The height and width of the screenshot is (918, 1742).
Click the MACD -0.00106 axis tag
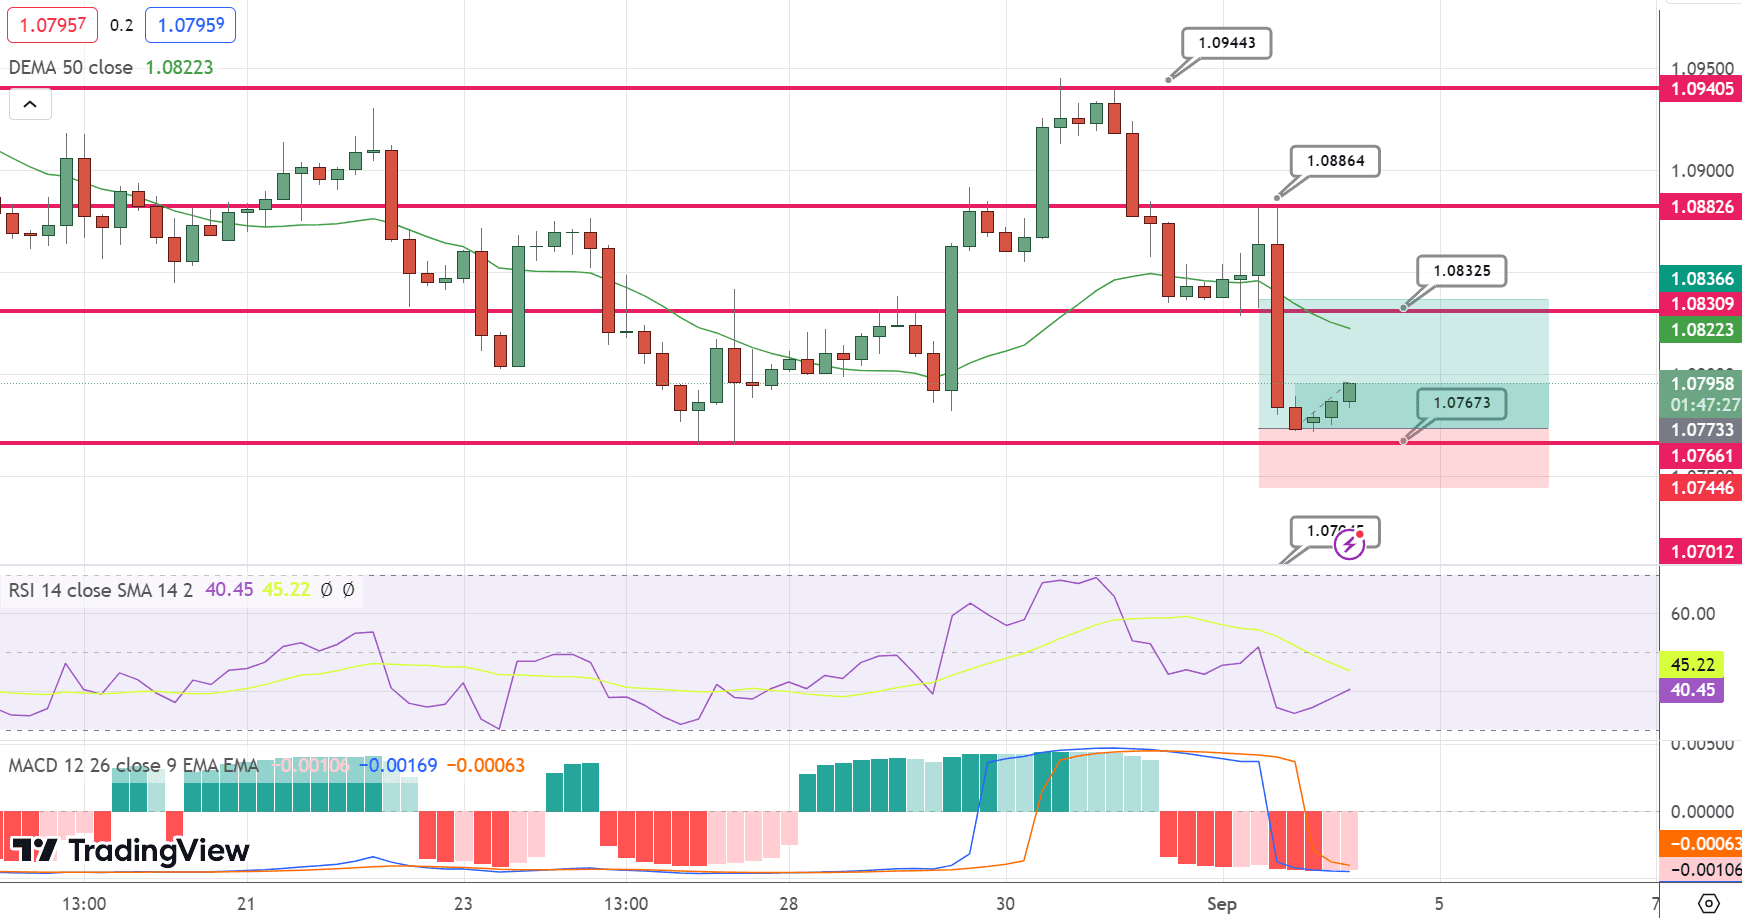[1701, 869]
